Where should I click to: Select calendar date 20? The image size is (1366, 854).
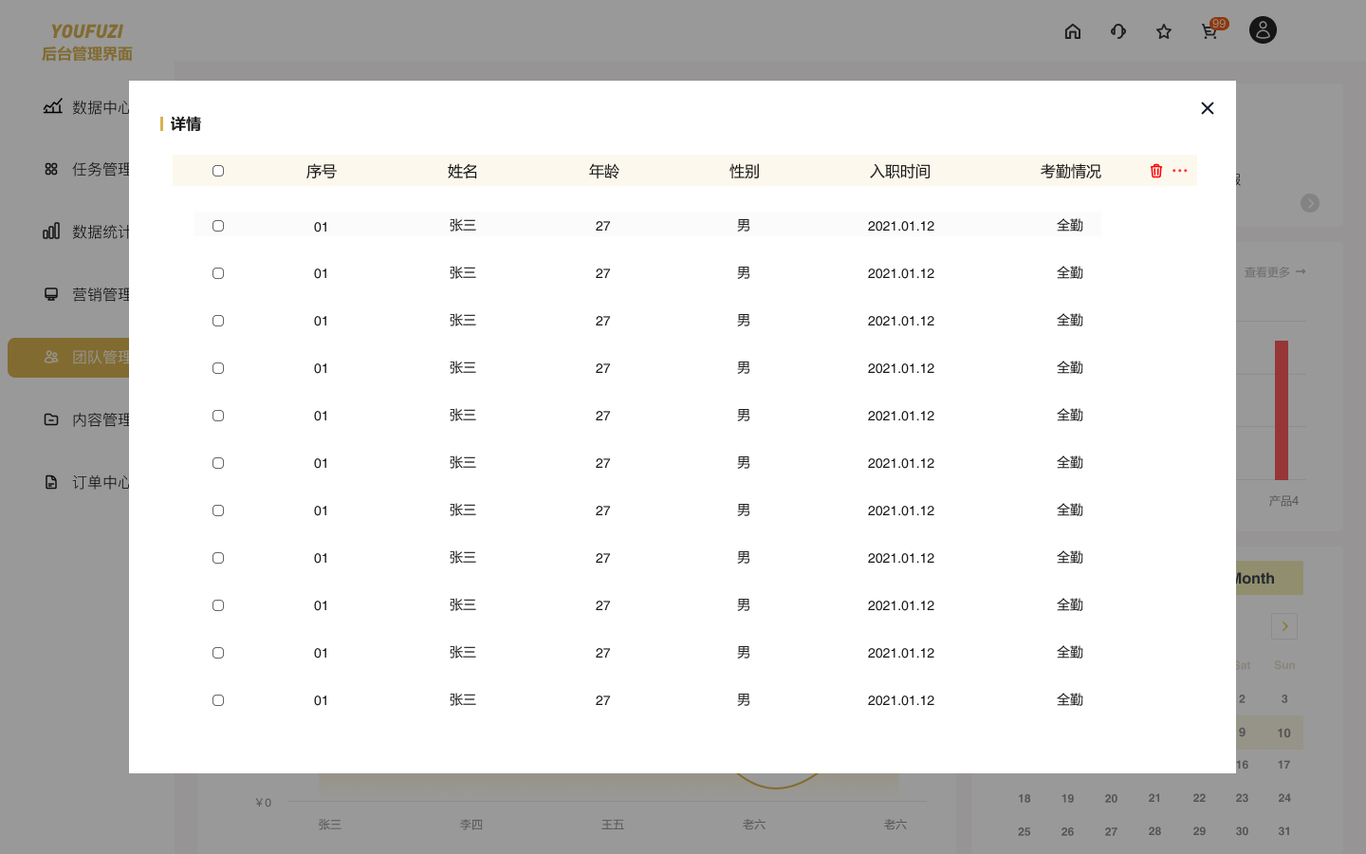1111,799
